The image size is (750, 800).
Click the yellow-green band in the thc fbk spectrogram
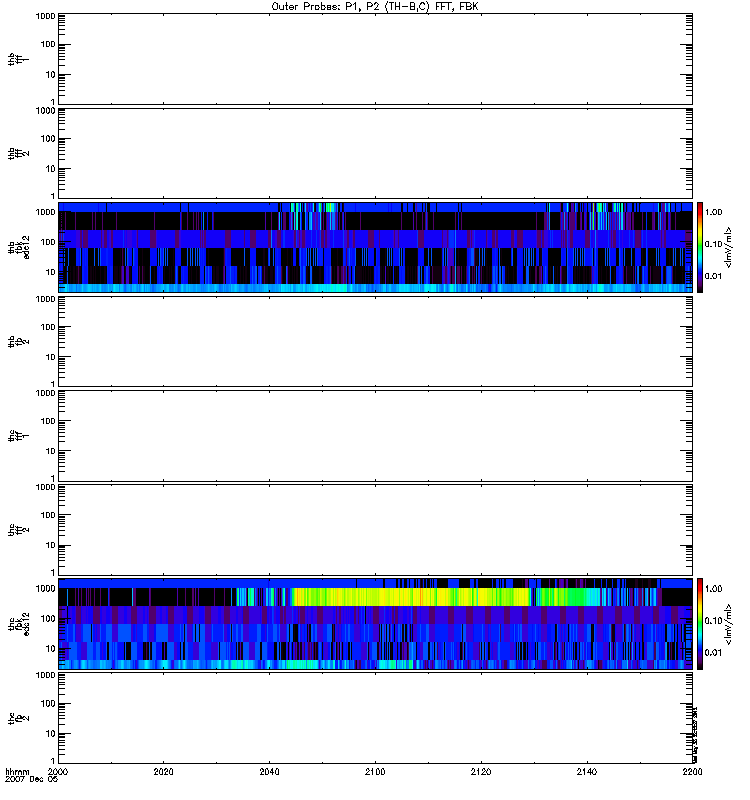tap(411, 597)
